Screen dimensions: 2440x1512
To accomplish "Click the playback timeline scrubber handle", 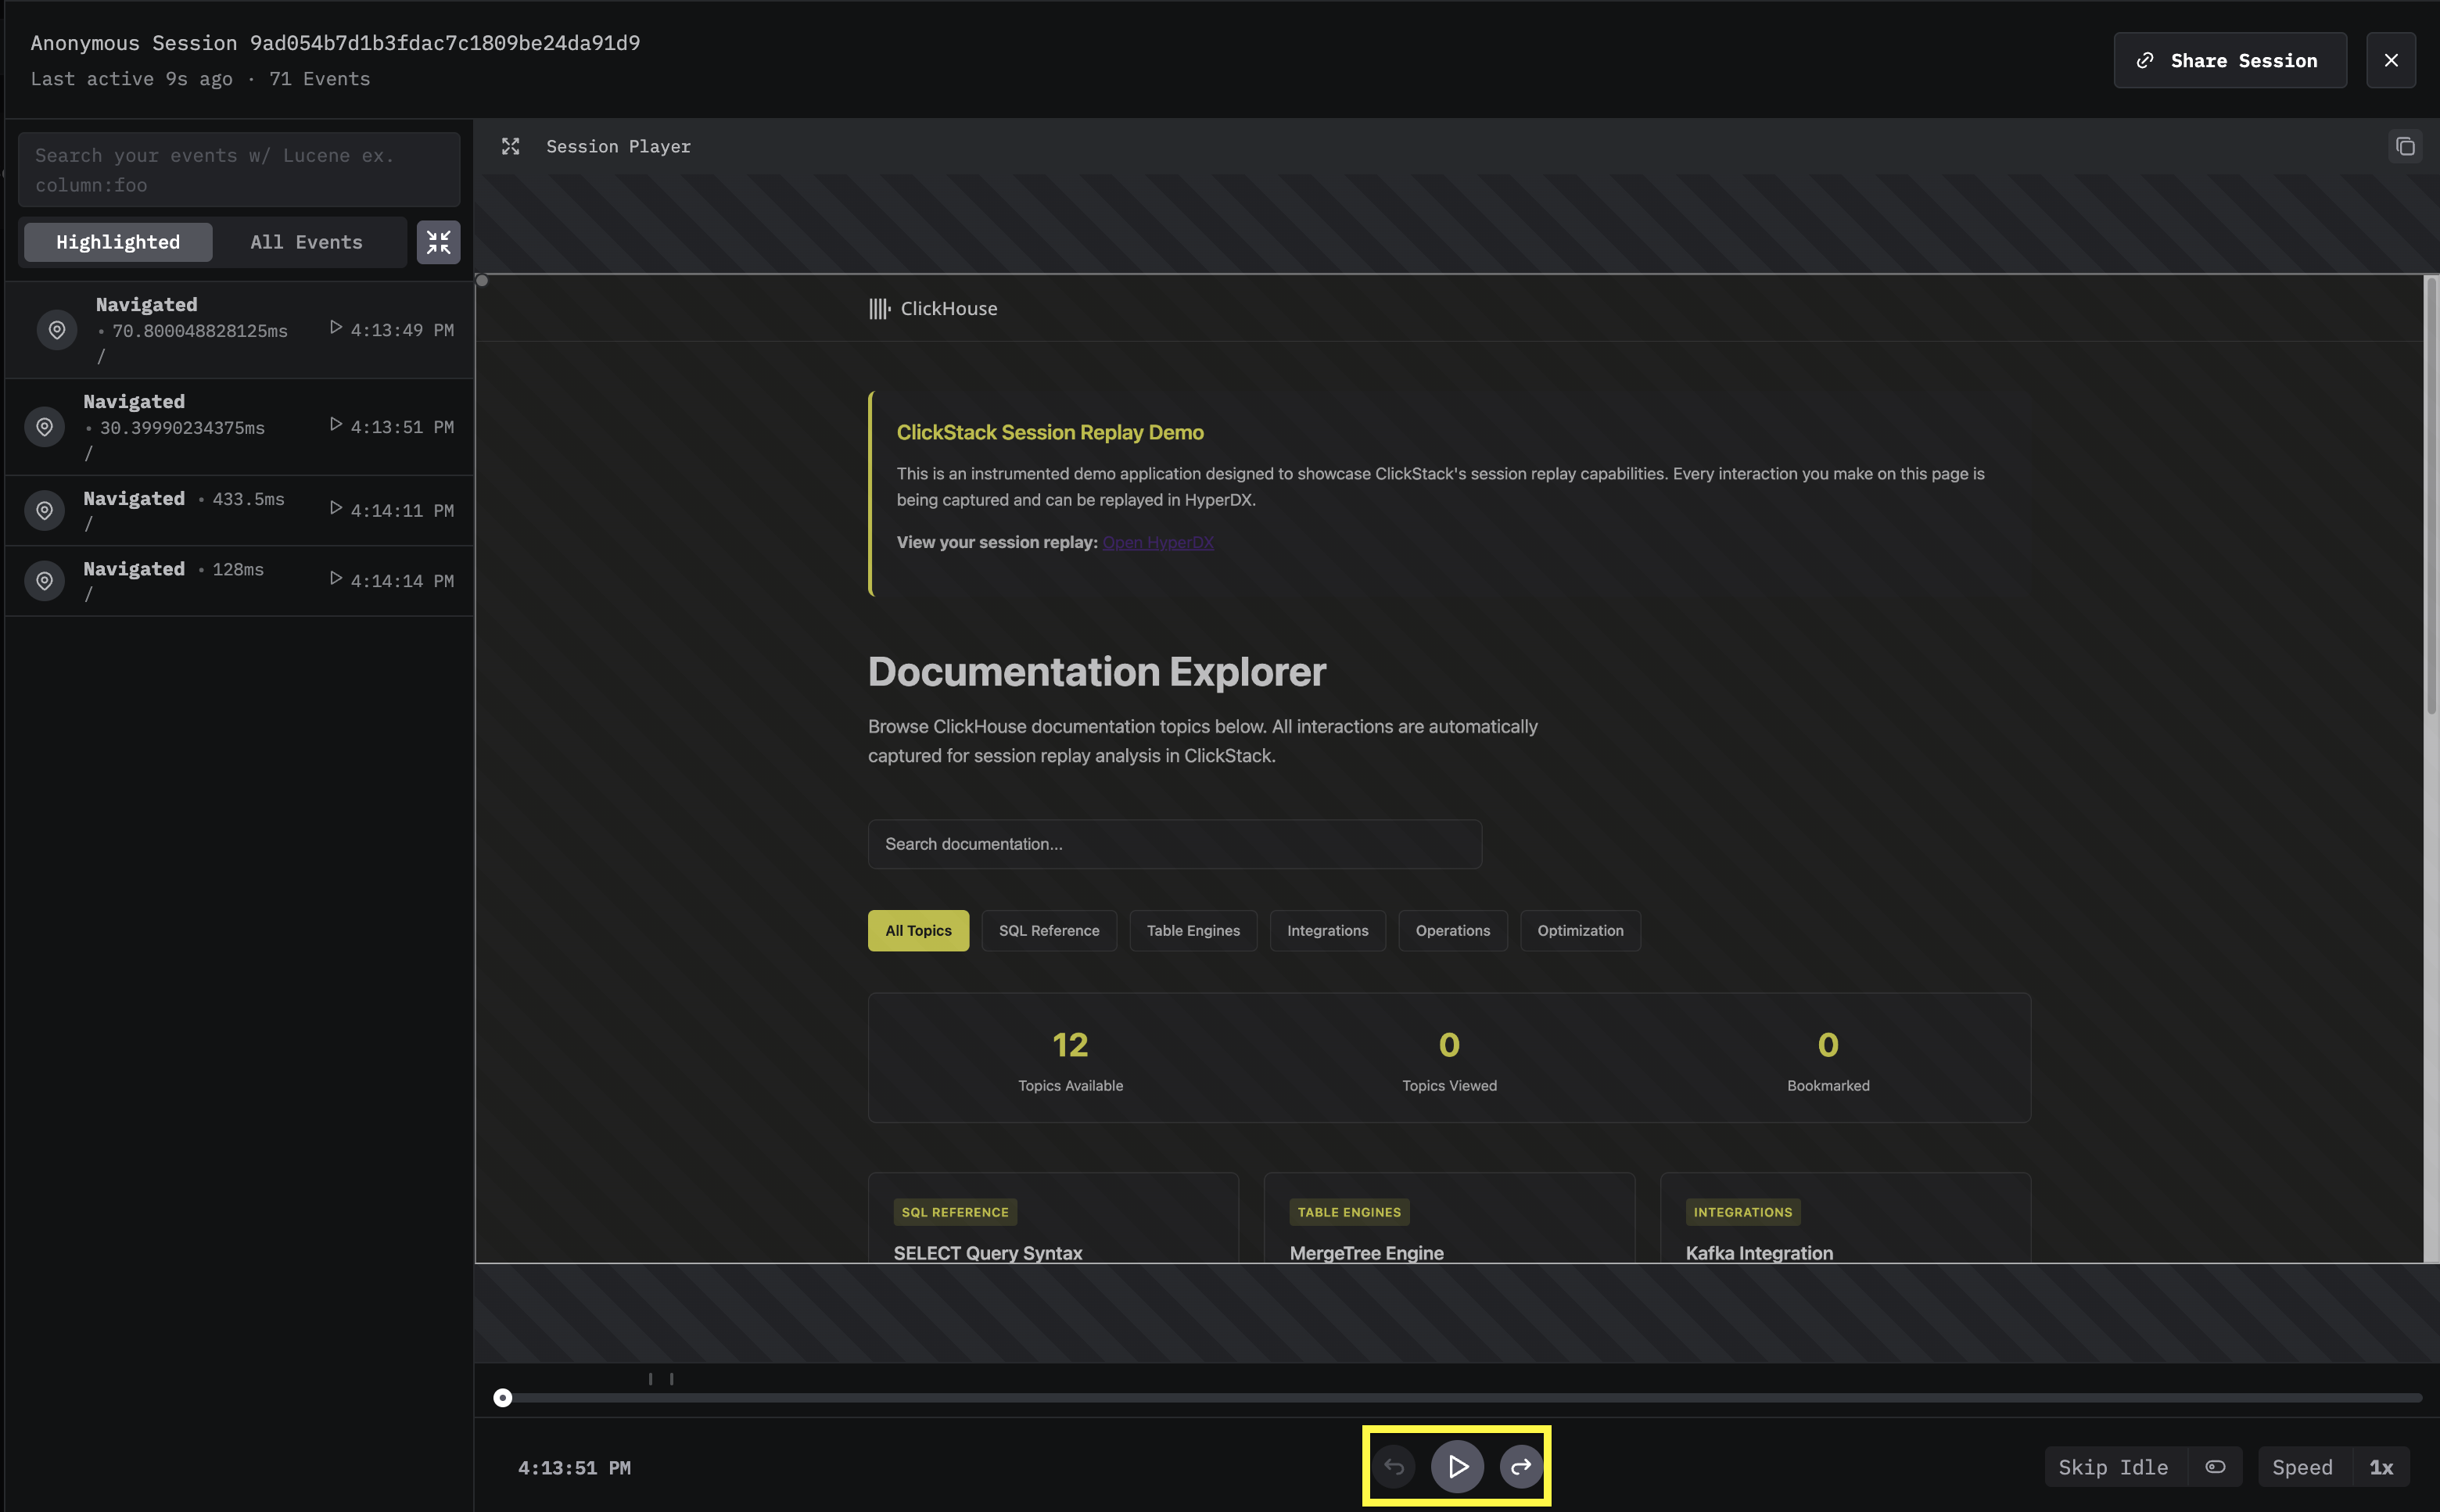I will (x=503, y=1397).
